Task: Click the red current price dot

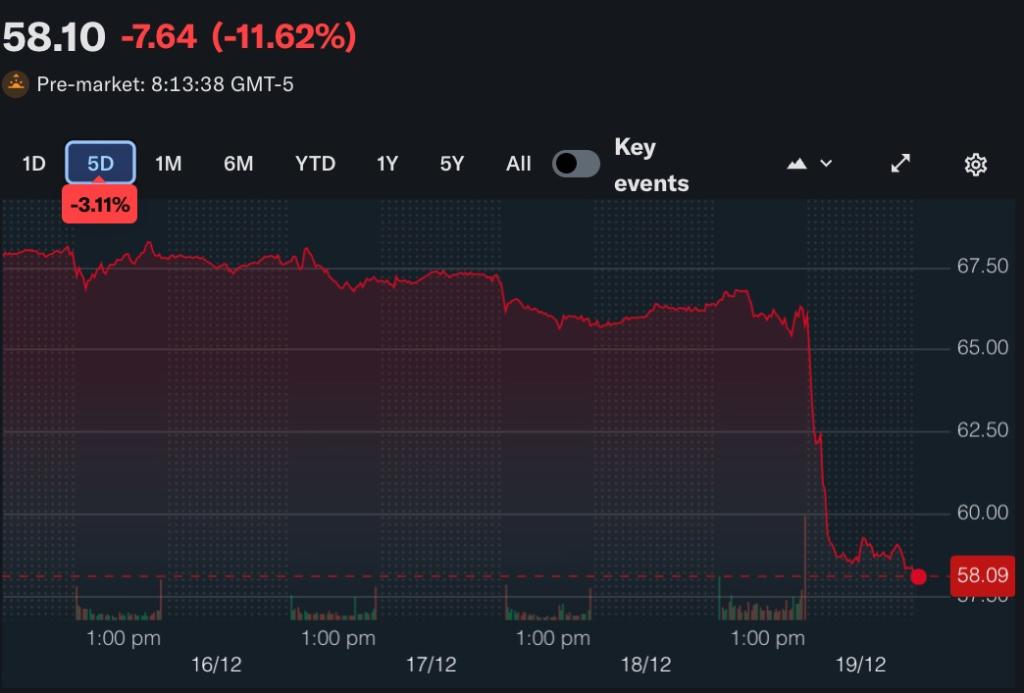Action: pos(919,576)
